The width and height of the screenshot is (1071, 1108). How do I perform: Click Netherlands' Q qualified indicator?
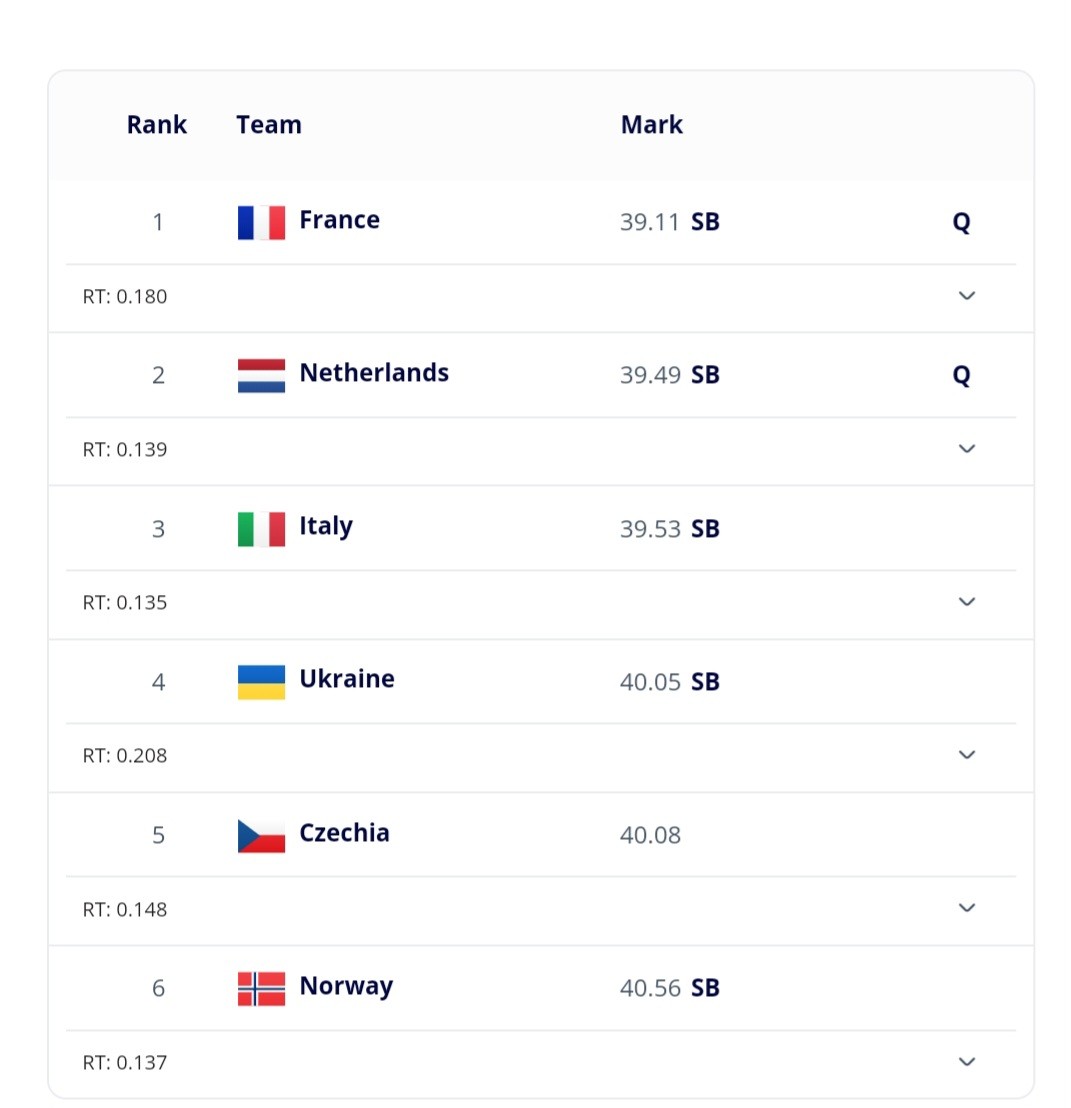coord(961,375)
